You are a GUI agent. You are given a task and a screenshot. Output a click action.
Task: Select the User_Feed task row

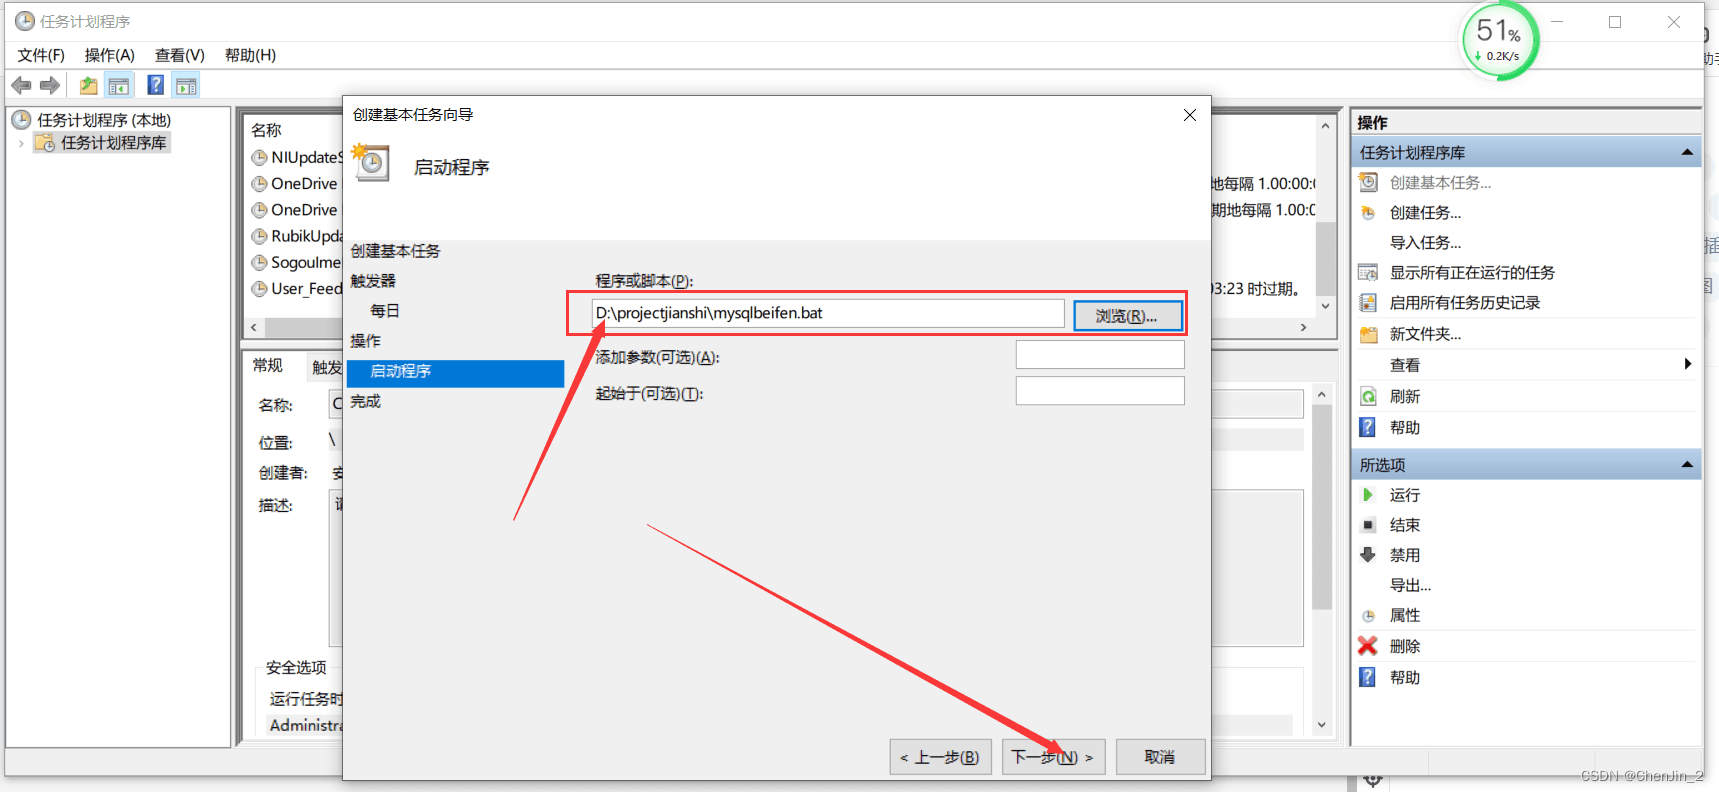pyautogui.click(x=297, y=289)
